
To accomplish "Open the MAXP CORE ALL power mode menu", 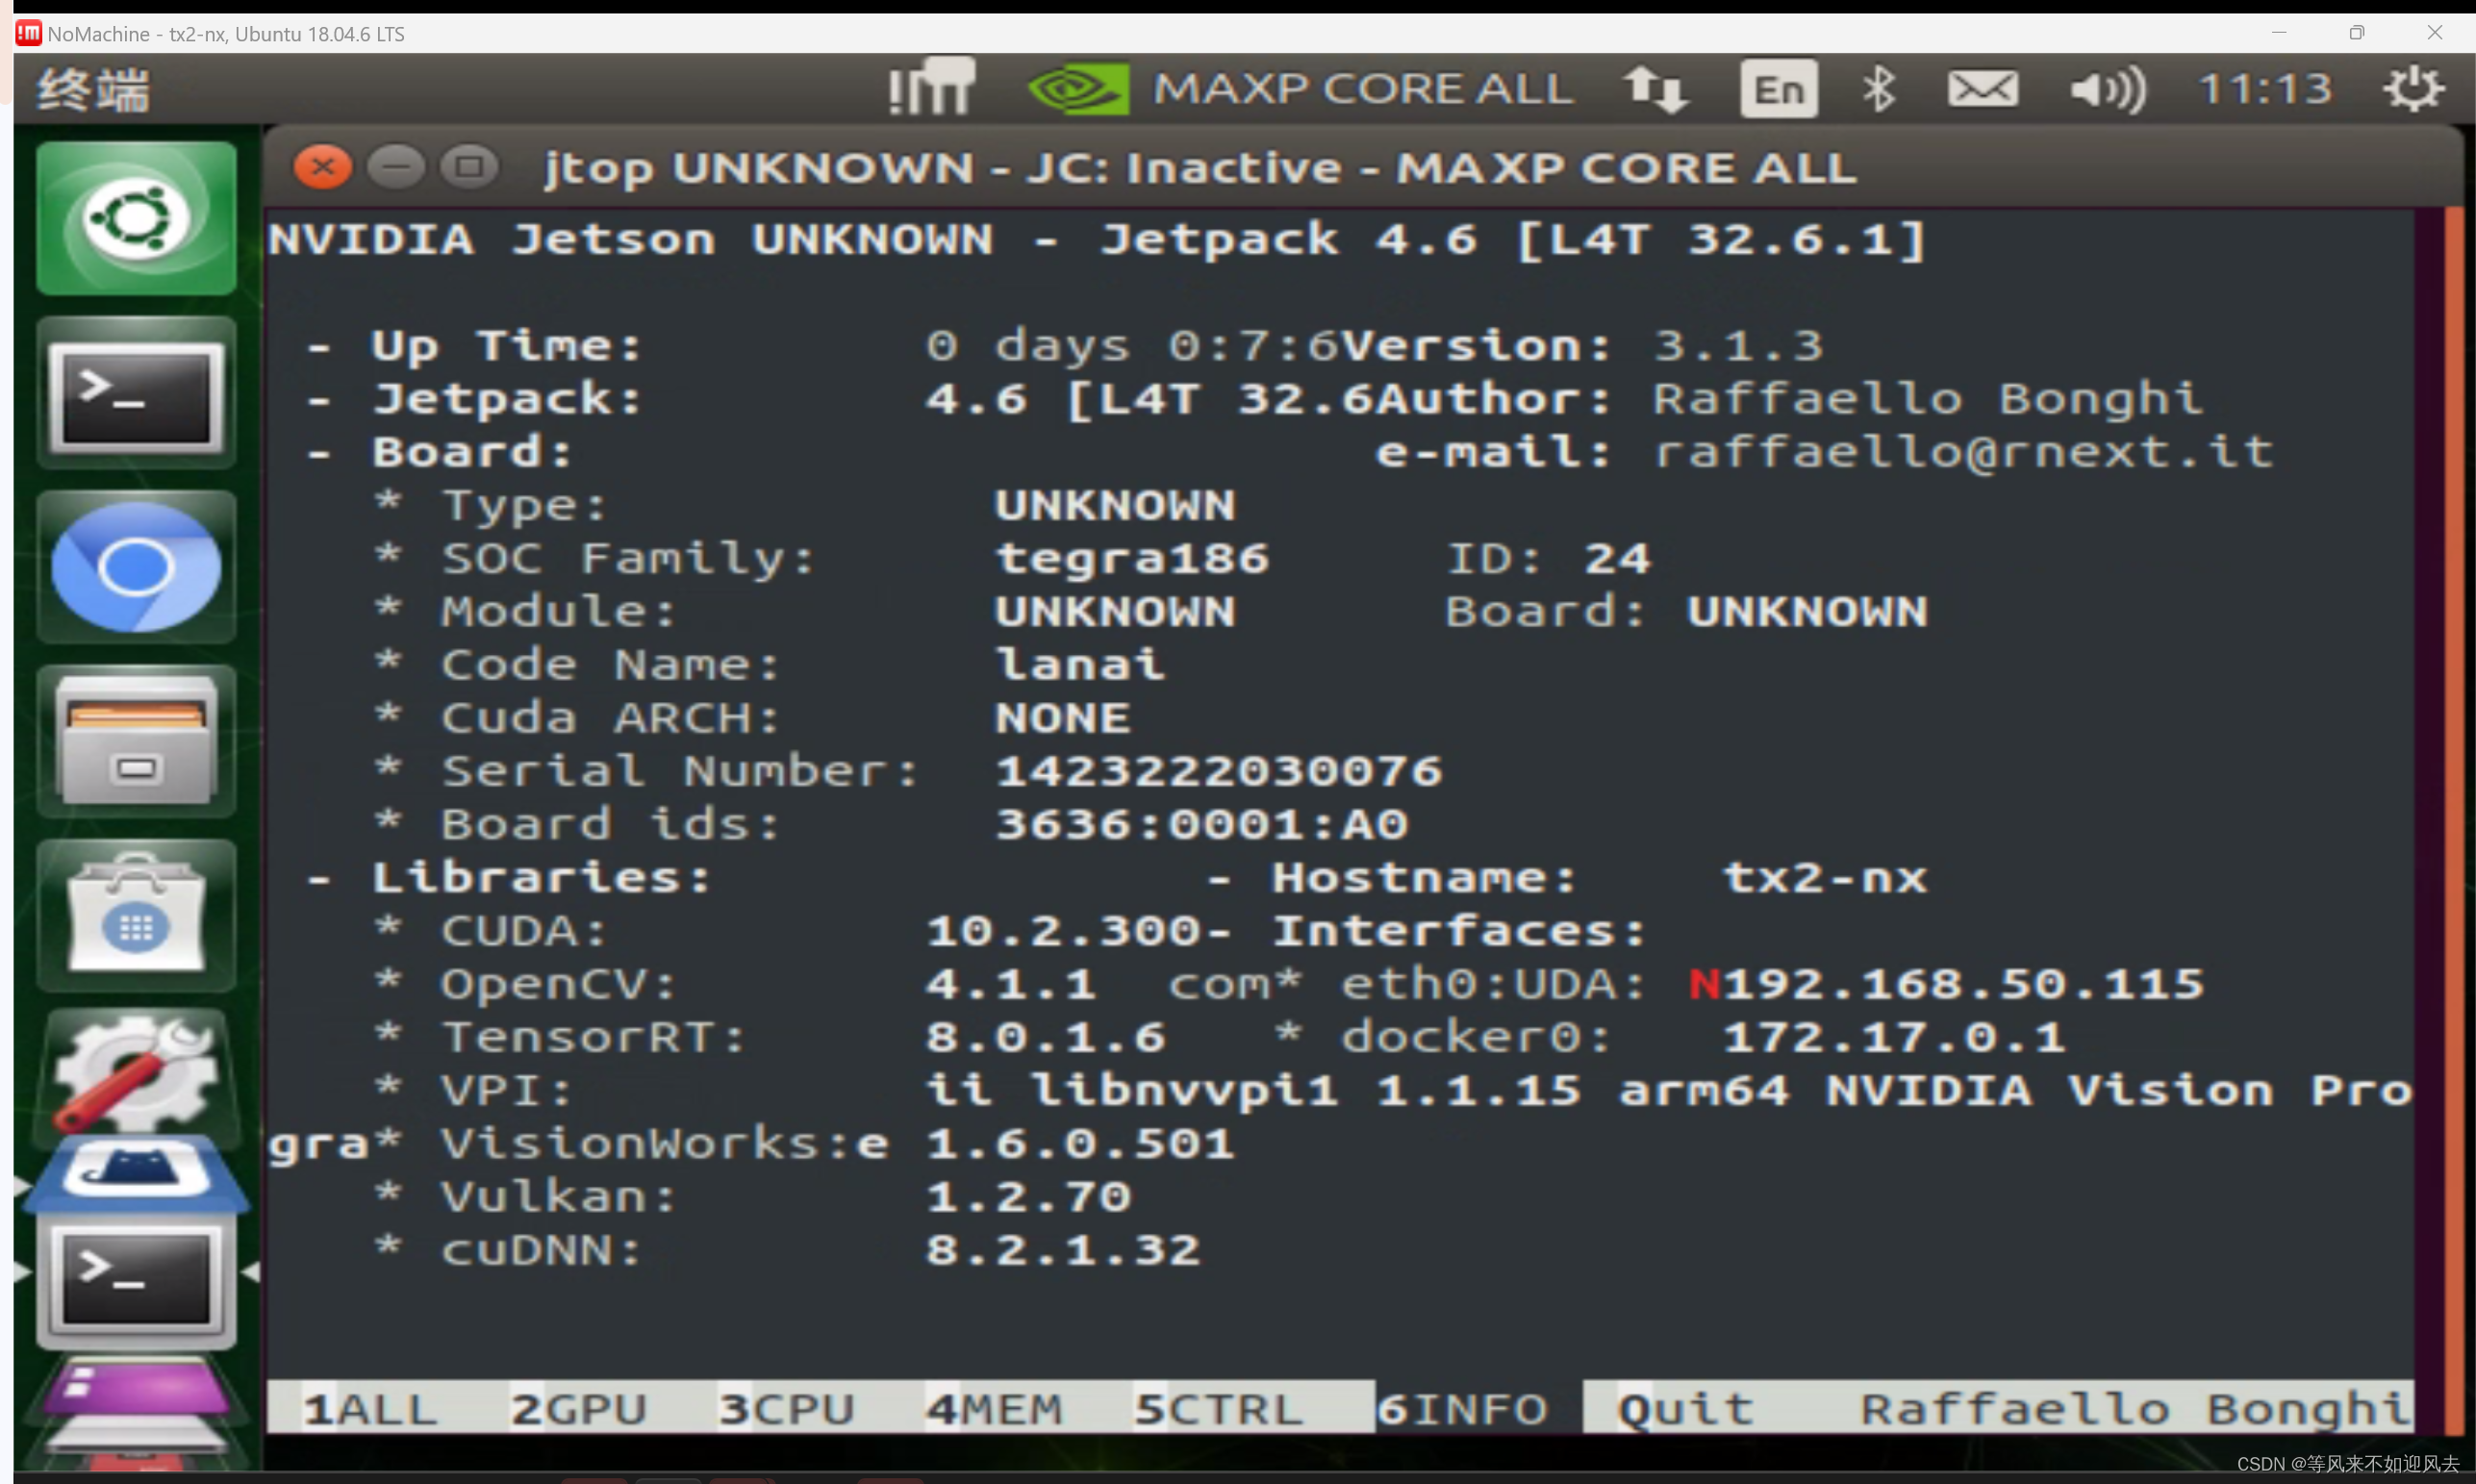I will click(1363, 88).
